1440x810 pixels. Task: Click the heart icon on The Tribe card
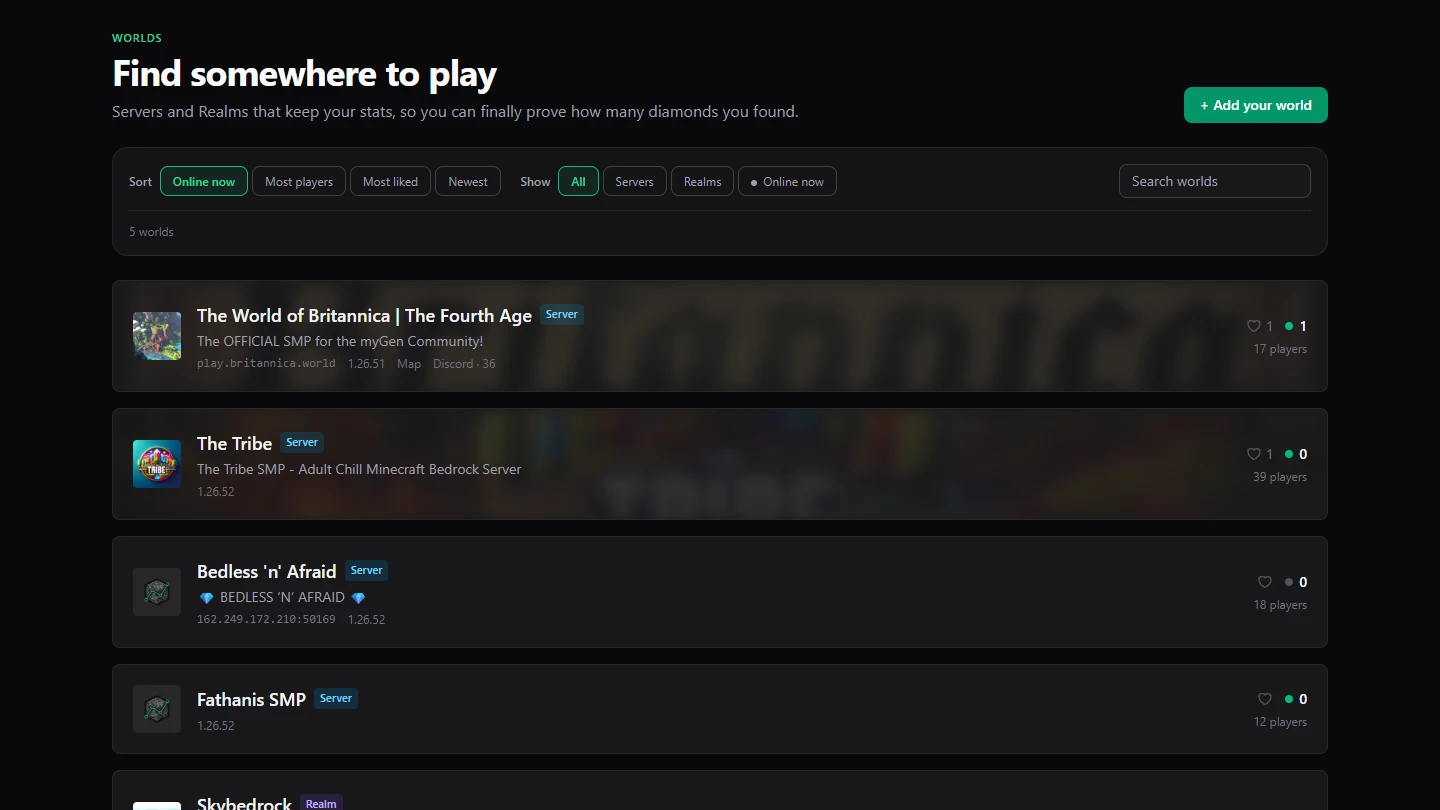(1253, 454)
